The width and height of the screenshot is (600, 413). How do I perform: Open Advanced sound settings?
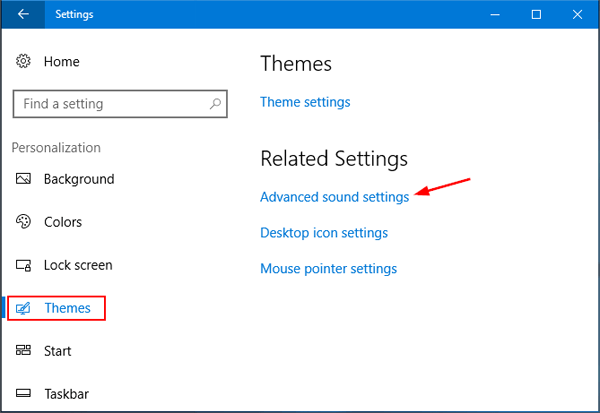tap(334, 197)
